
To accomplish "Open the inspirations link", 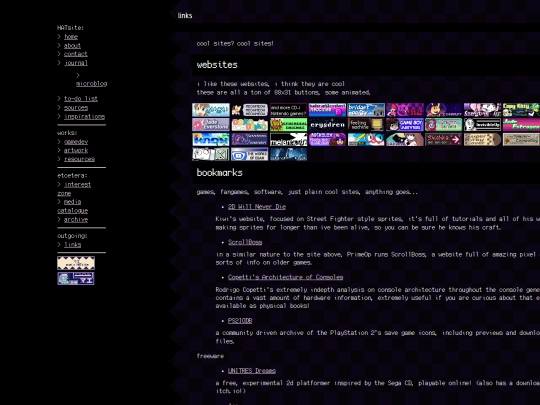I will click(84, 116).
